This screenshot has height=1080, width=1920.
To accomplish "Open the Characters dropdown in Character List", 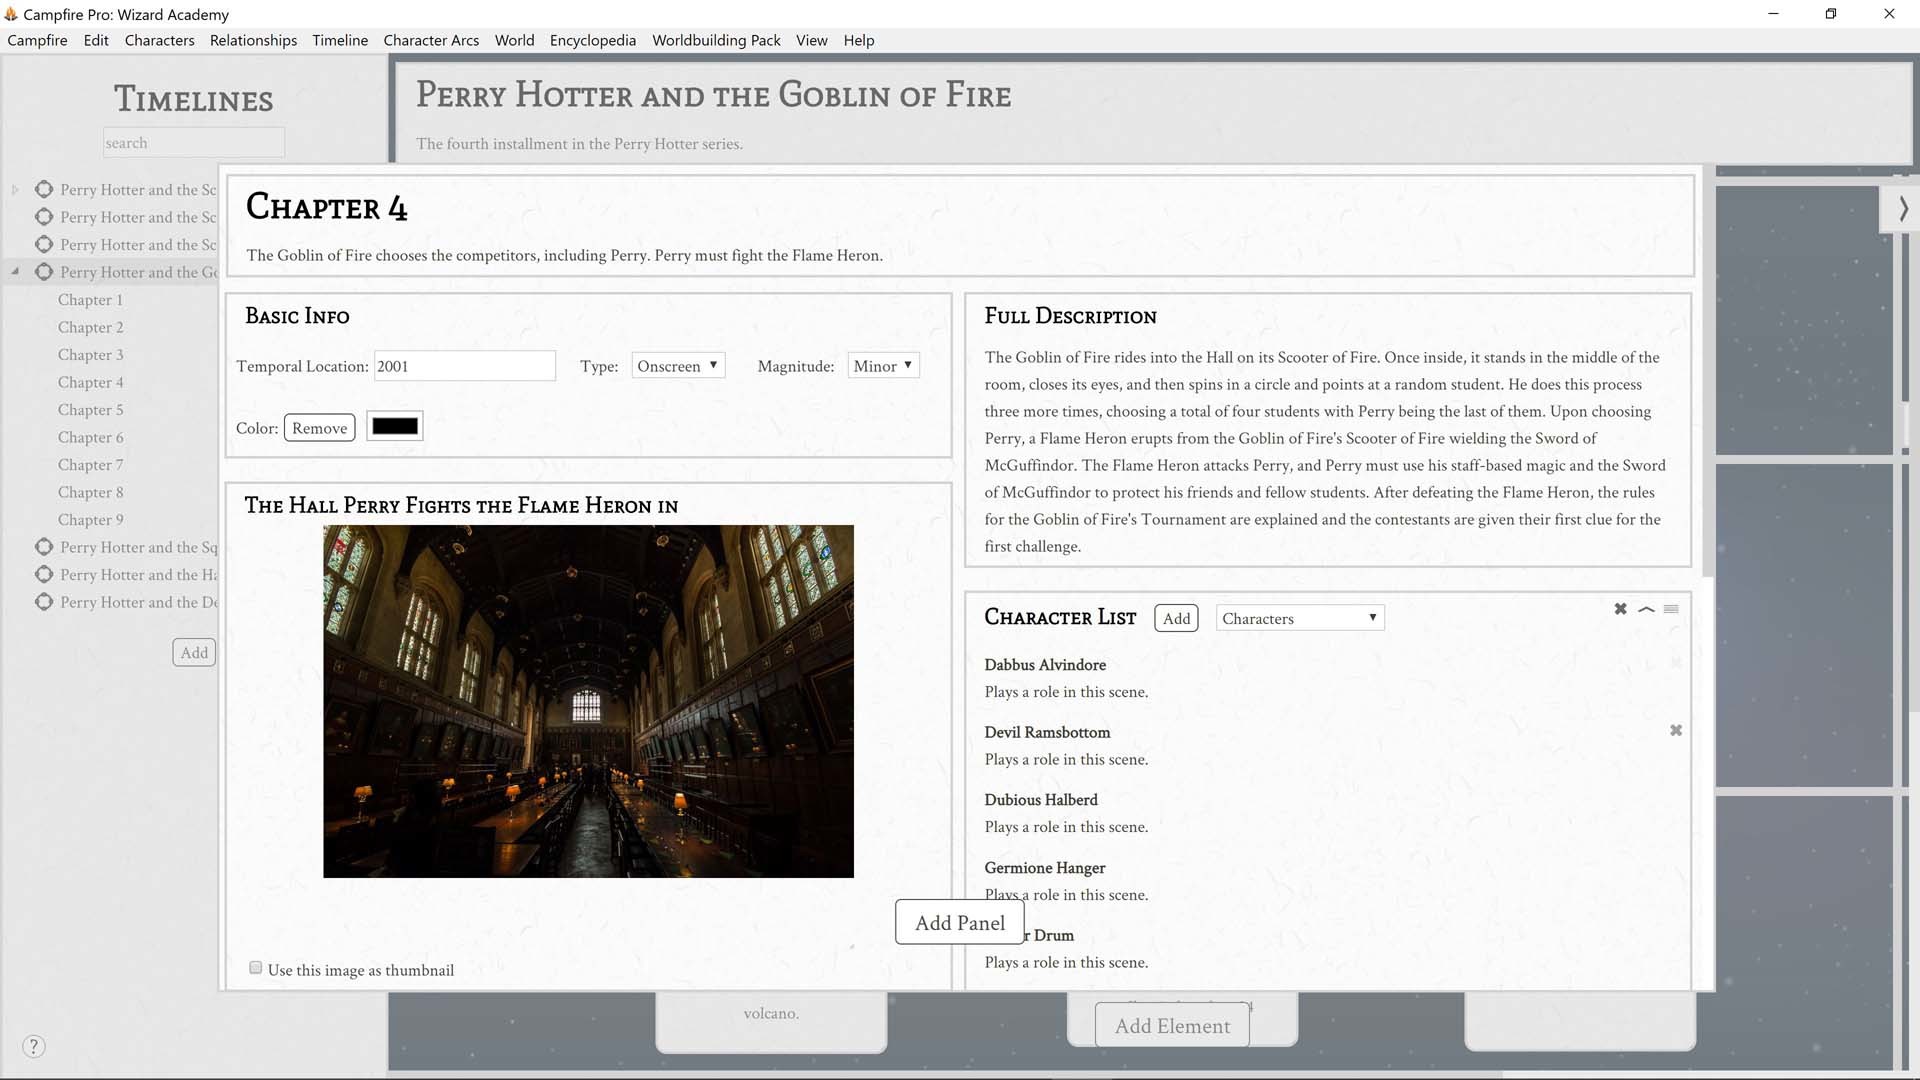I will point(1298,617).
